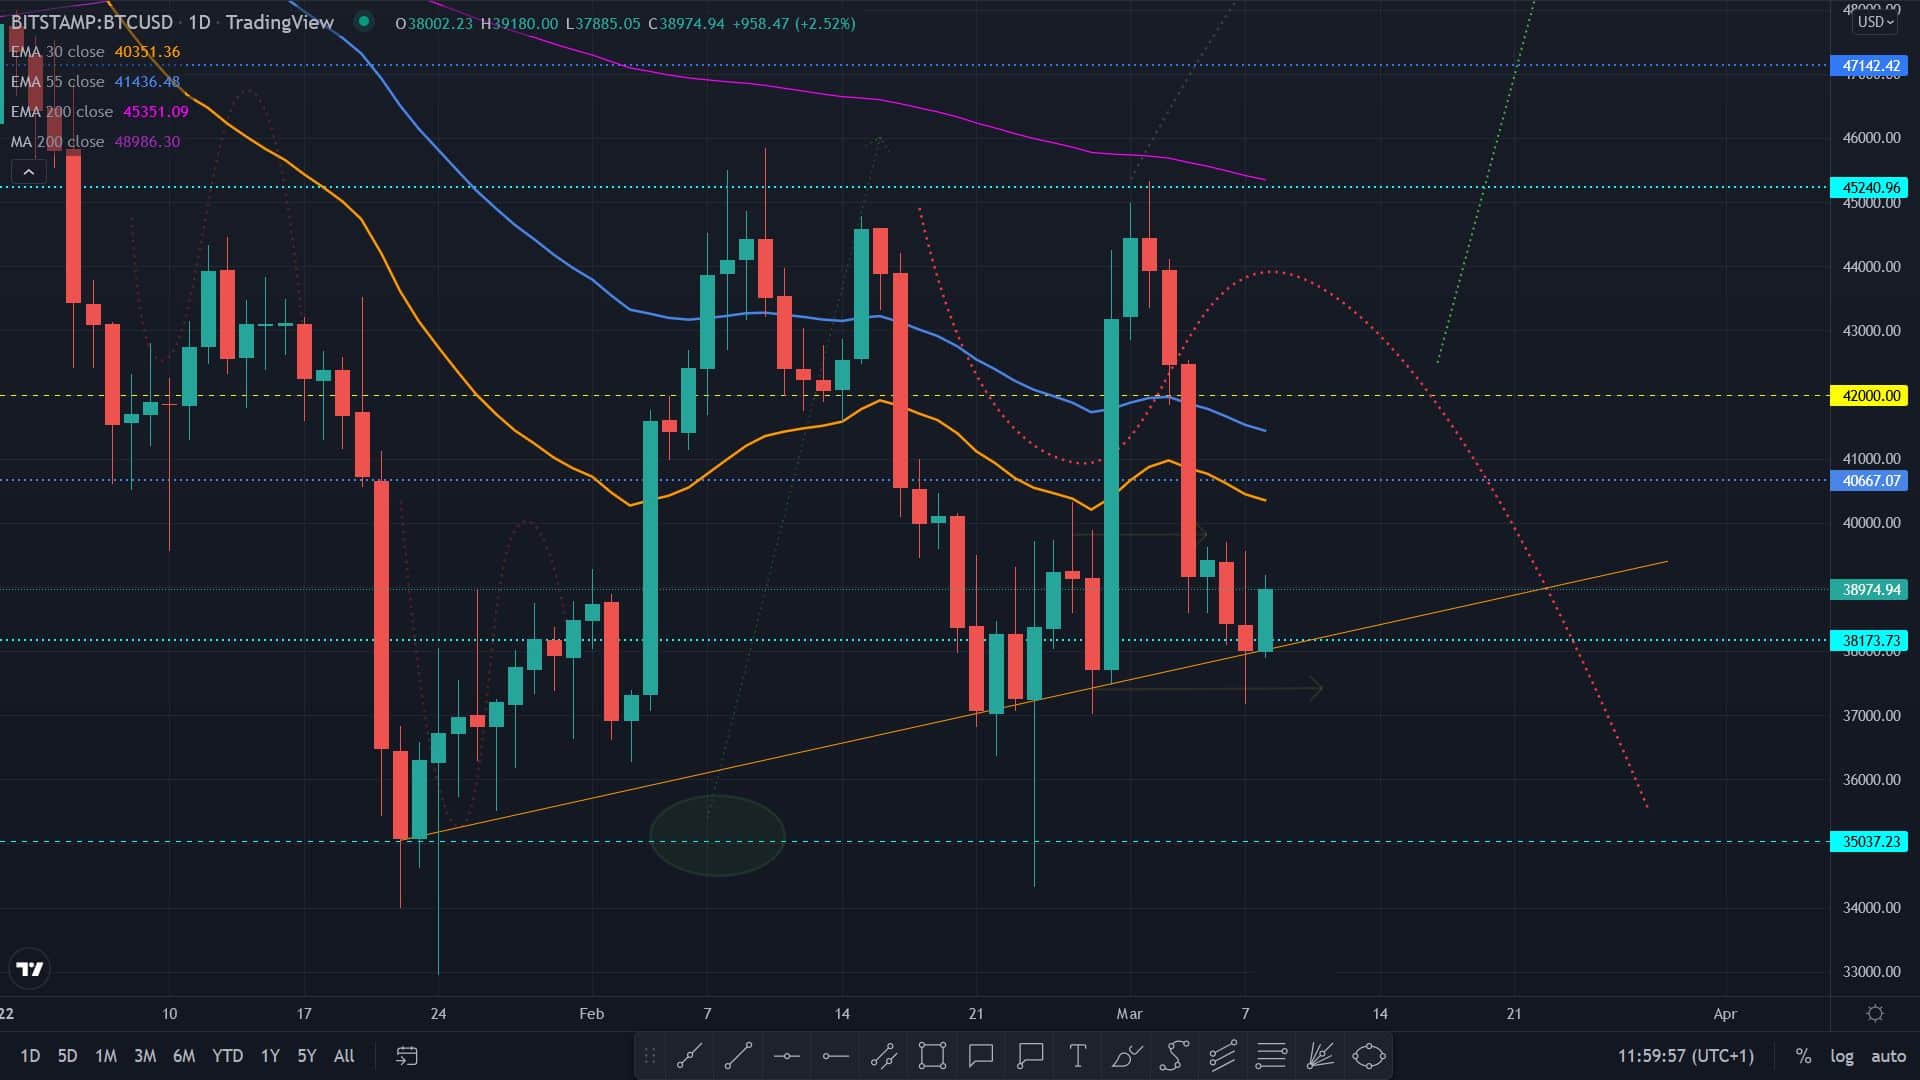Viewport: 1920px width, 1080px height.
Task: Open the go-to-date calendar tool
Action: click(407, 1056)
